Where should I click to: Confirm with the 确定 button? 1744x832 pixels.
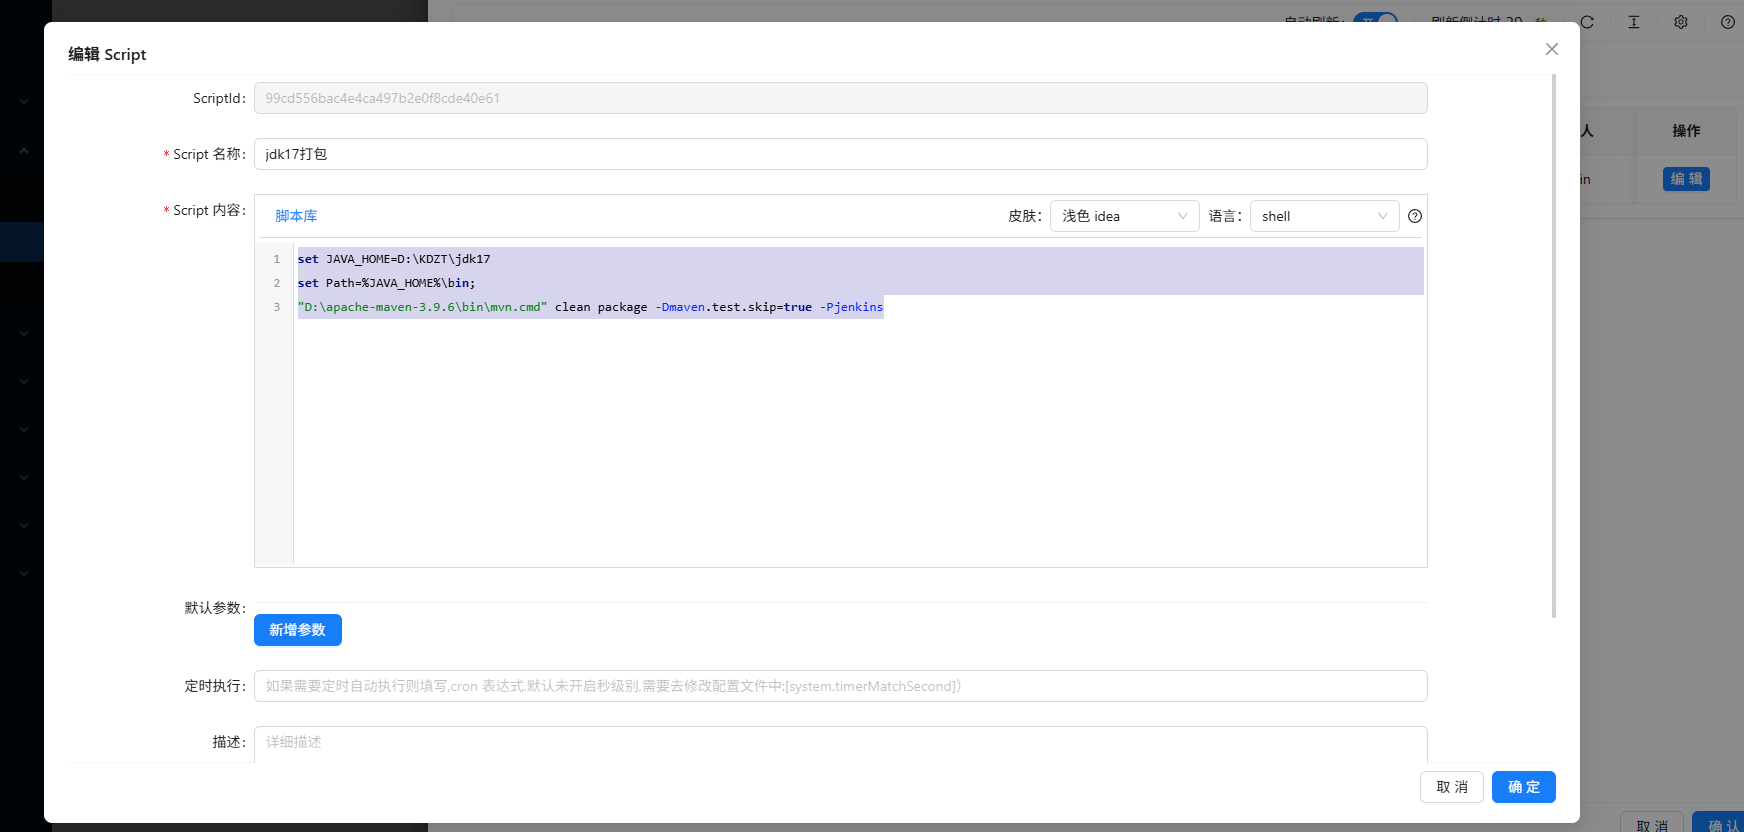pos(1523,787)
